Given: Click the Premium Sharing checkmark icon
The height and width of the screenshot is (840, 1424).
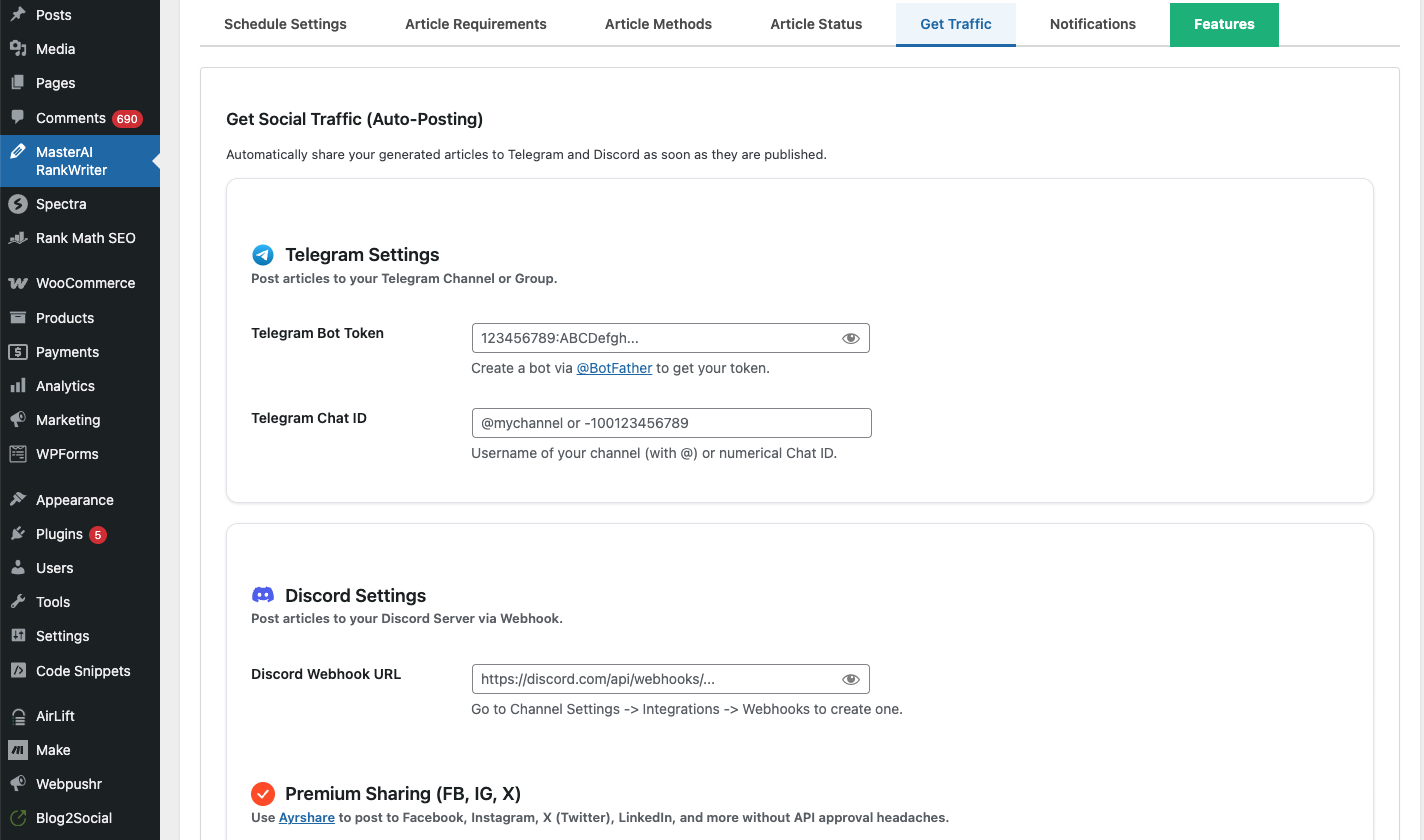Looking at the screenshot, I should [x=263, y=794].
